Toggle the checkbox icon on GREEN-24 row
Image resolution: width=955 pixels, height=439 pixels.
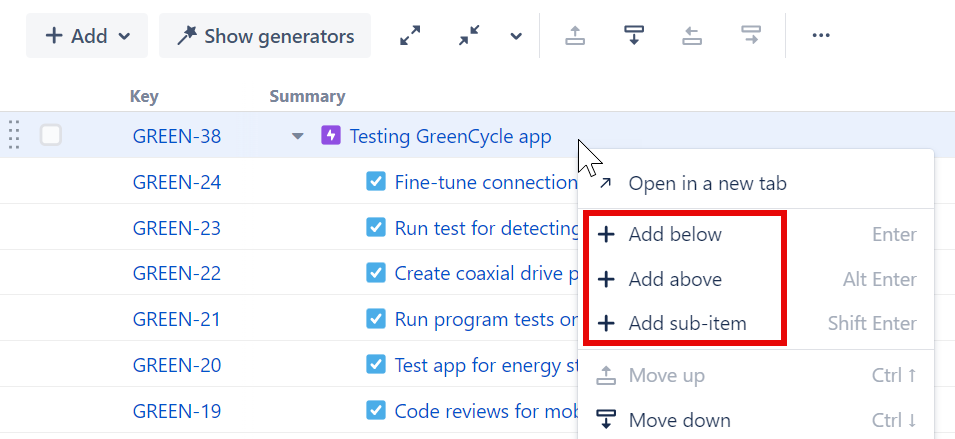coord(376,182)
